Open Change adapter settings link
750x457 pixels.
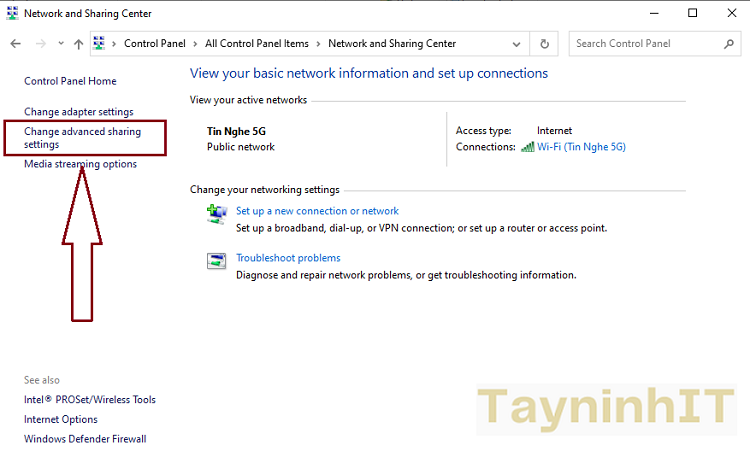78,112
